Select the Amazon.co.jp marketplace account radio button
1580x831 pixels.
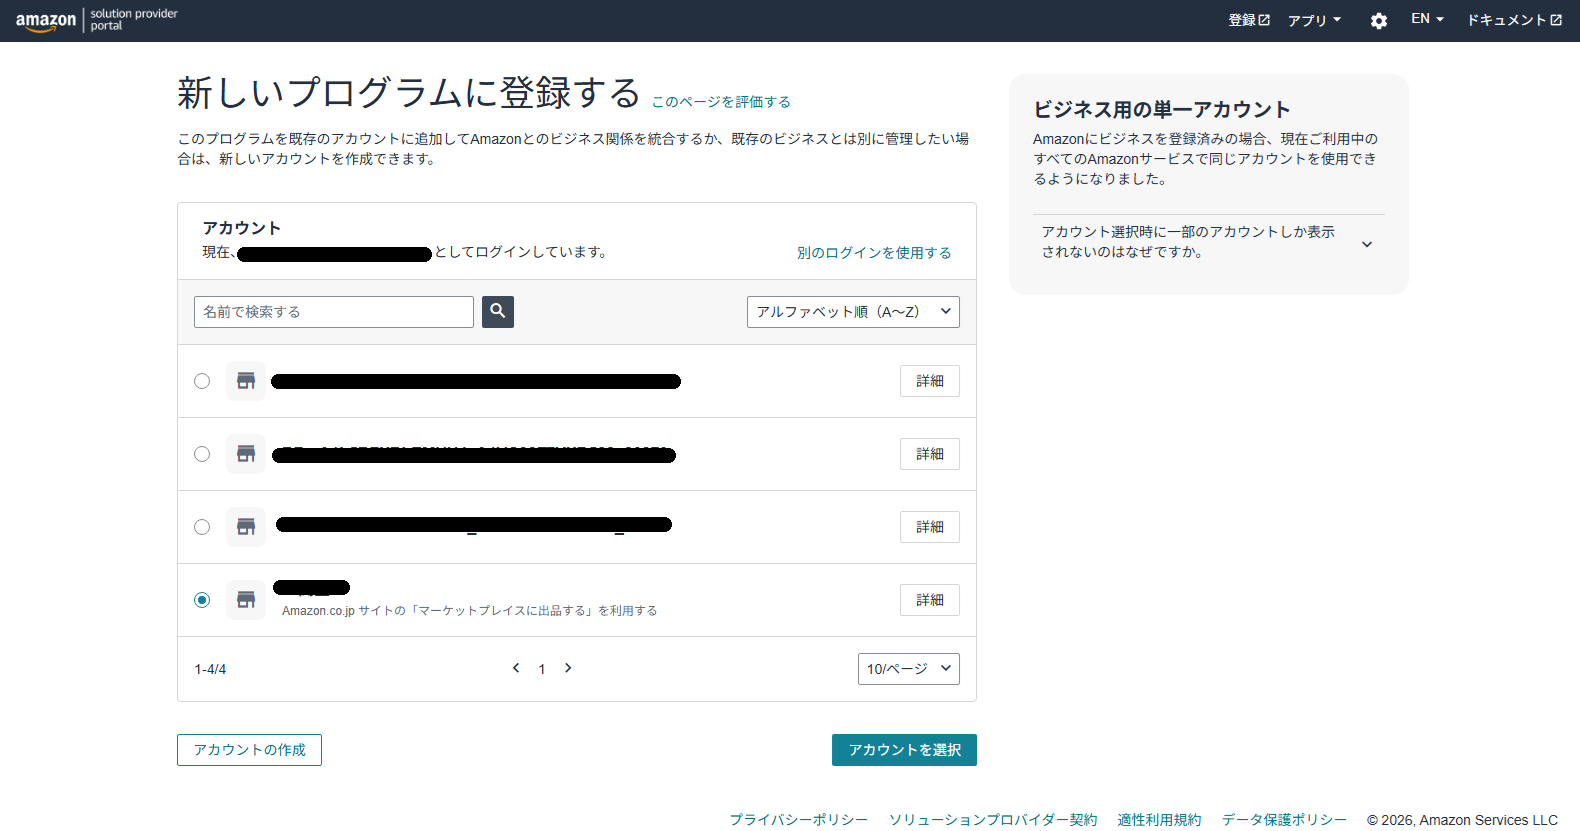point(202,600)
